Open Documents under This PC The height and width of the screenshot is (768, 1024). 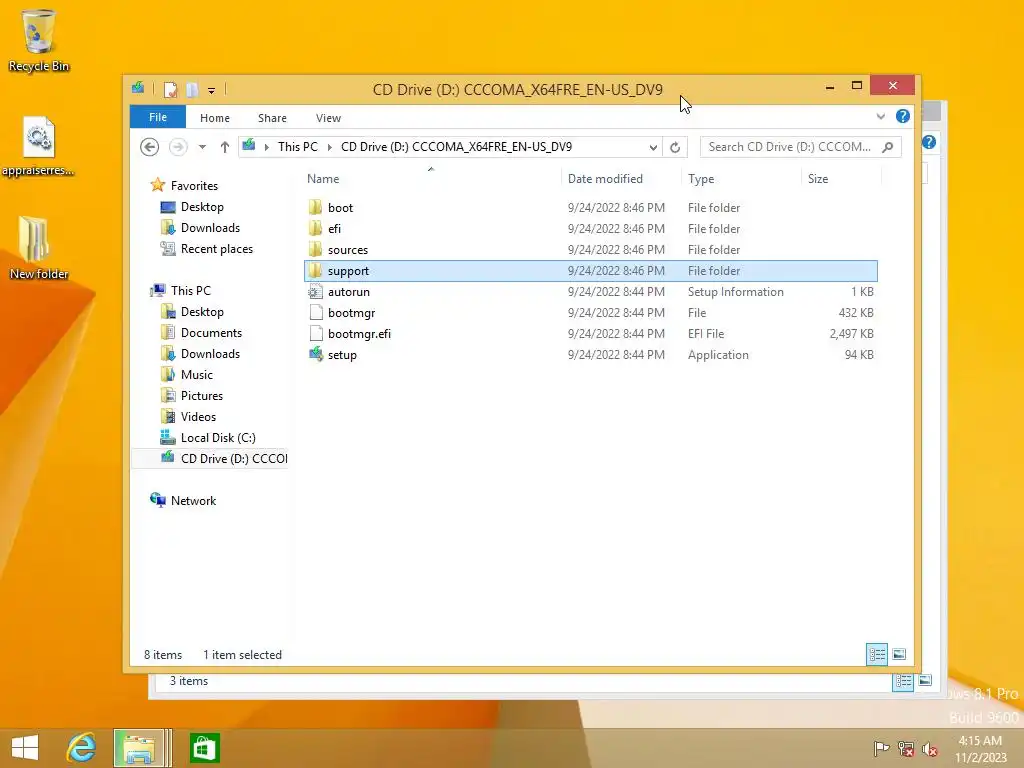pos(211,333)
